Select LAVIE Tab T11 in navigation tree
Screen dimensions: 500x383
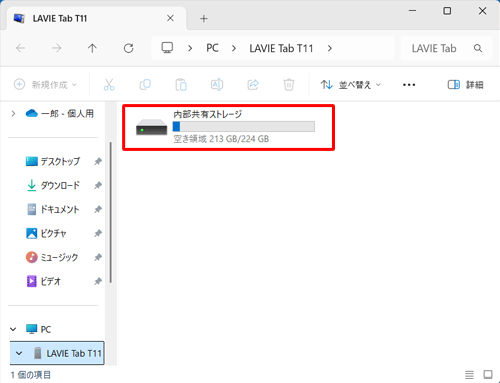(68, 353)
